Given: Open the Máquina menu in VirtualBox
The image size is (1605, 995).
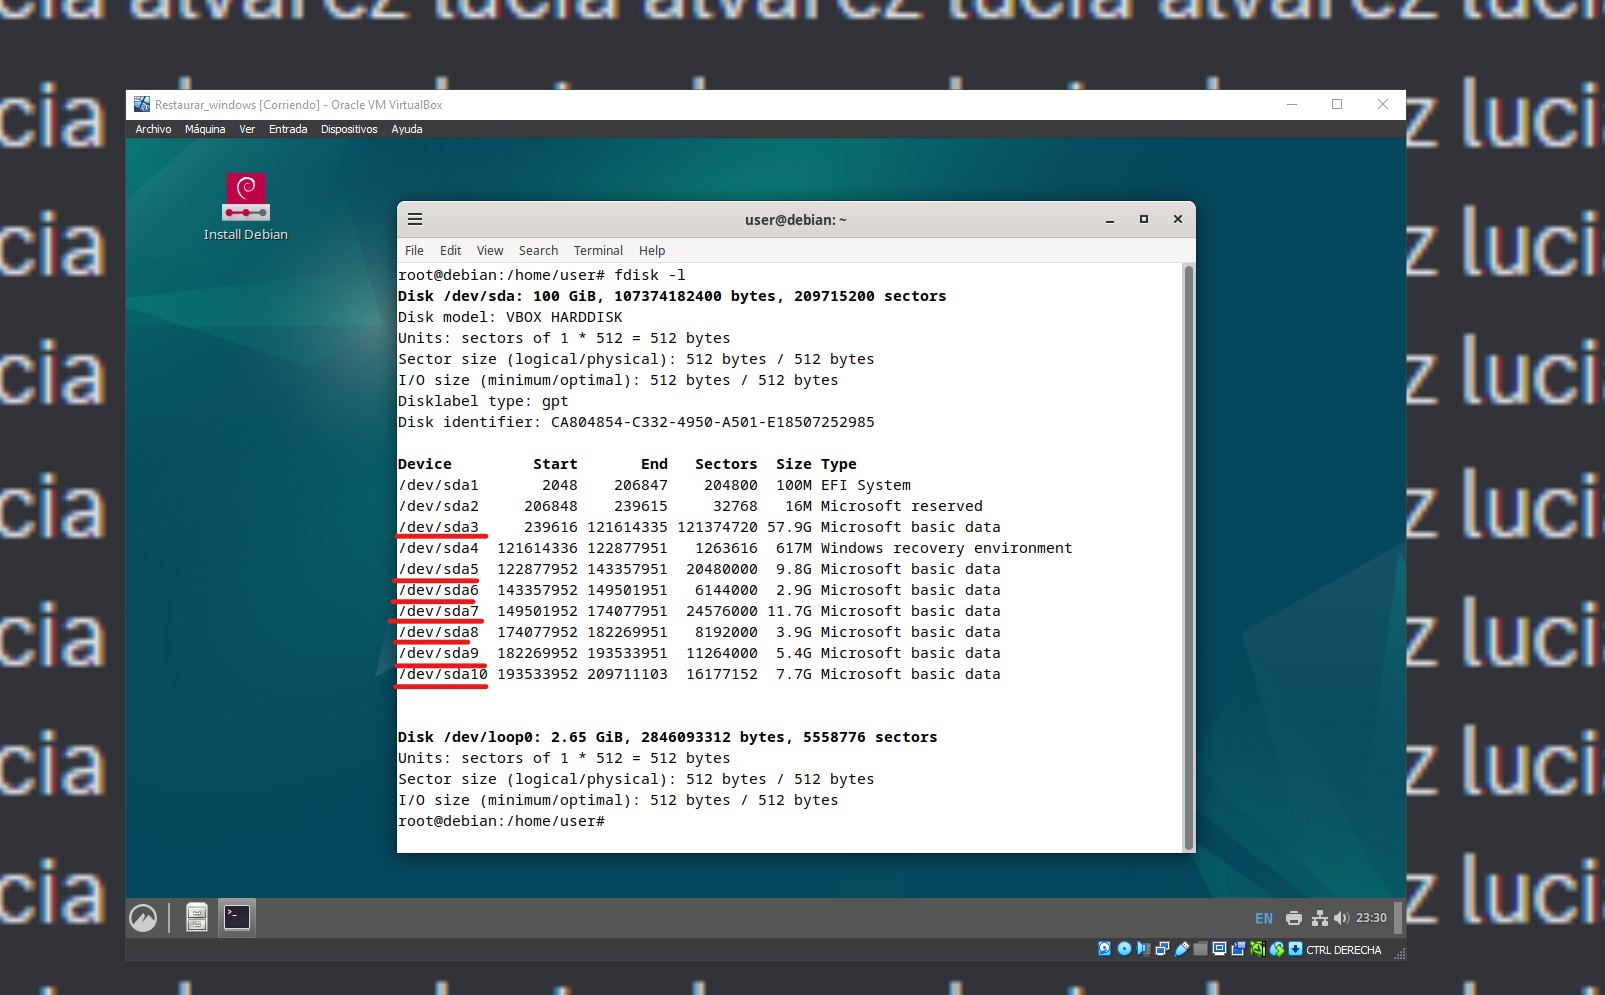Looking at the screenshot, I should [x=205, y=129].
